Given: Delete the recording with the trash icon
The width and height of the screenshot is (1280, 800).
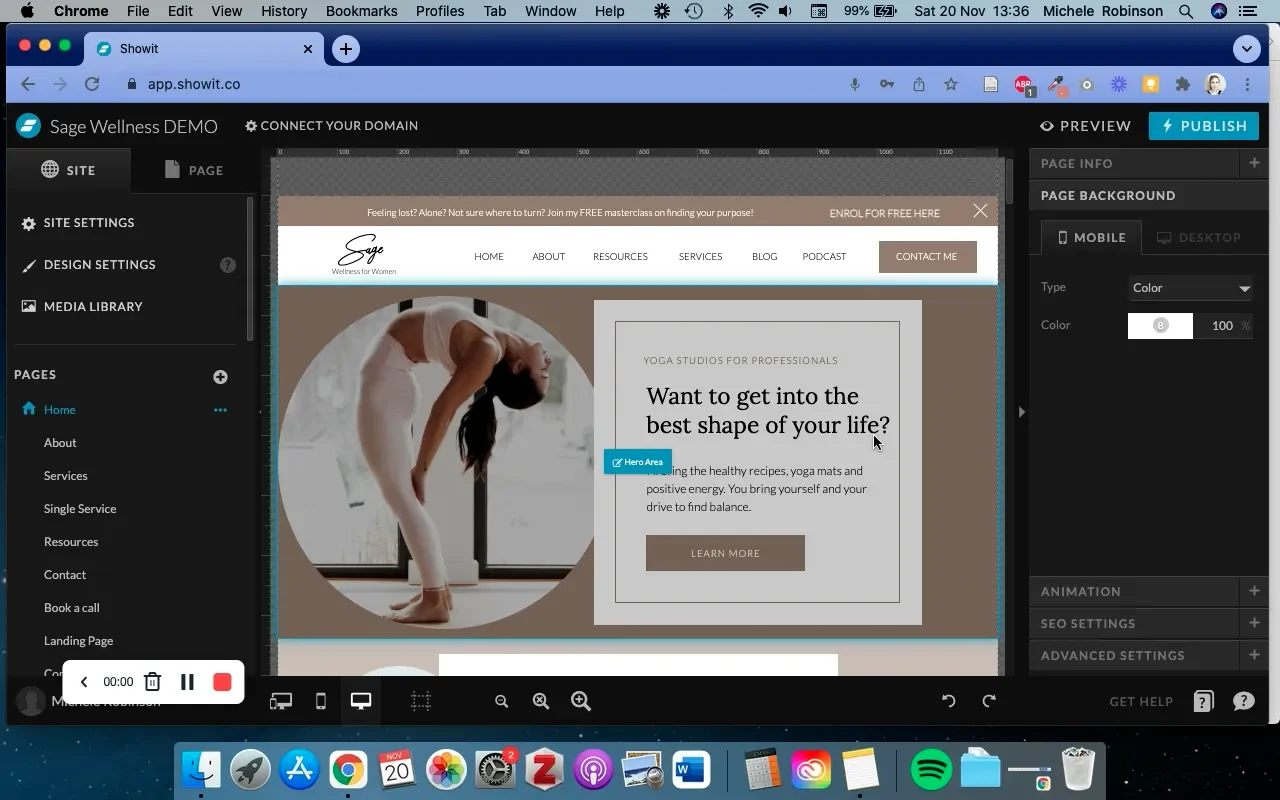Looking at the screenshot, I should tap(152, 682).
